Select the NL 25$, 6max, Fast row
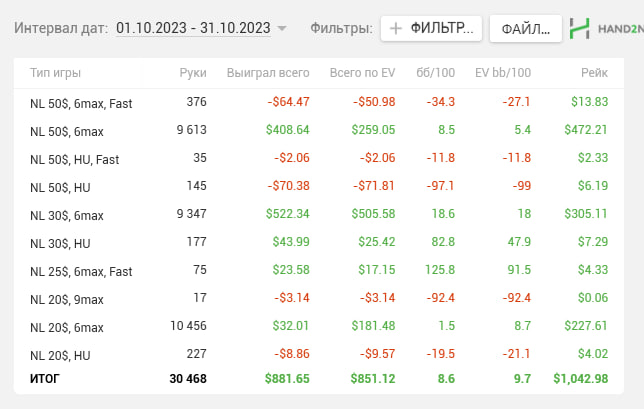 [x=81, y=270]
